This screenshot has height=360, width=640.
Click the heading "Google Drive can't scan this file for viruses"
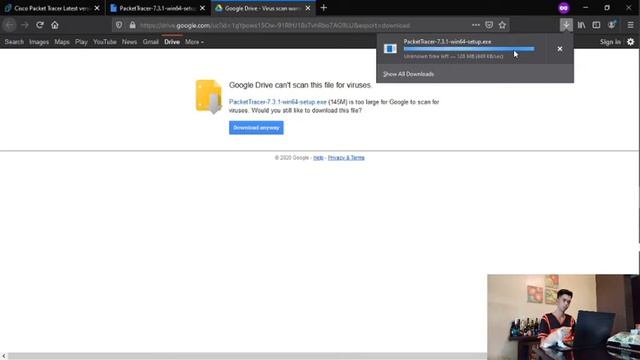click(x=300, y=85)
